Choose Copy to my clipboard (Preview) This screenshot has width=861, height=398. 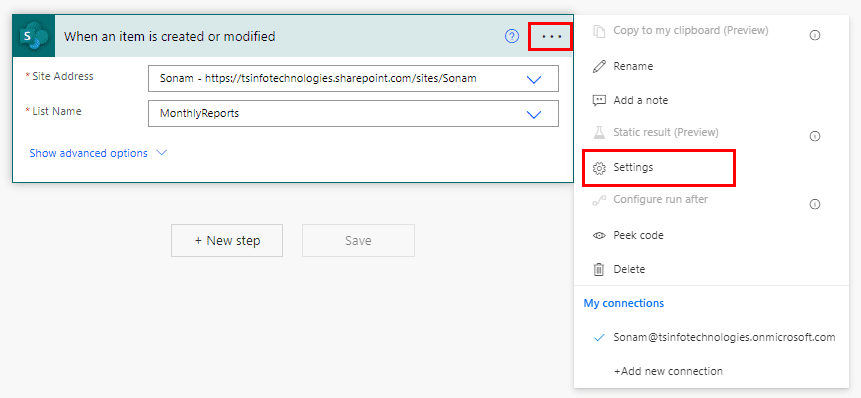[691, 31]
